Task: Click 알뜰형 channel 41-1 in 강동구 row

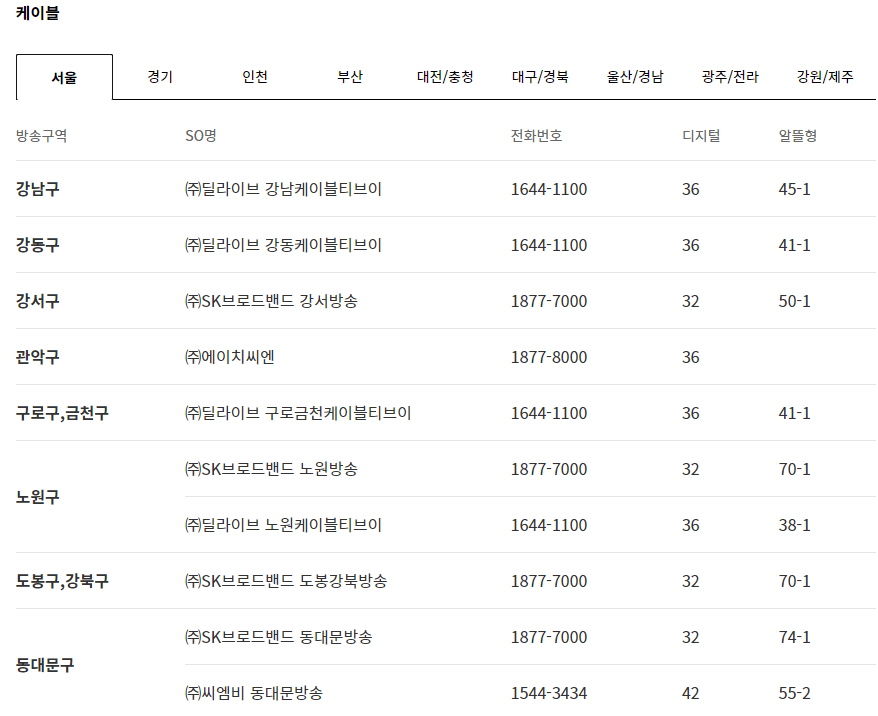Action: 794,245
